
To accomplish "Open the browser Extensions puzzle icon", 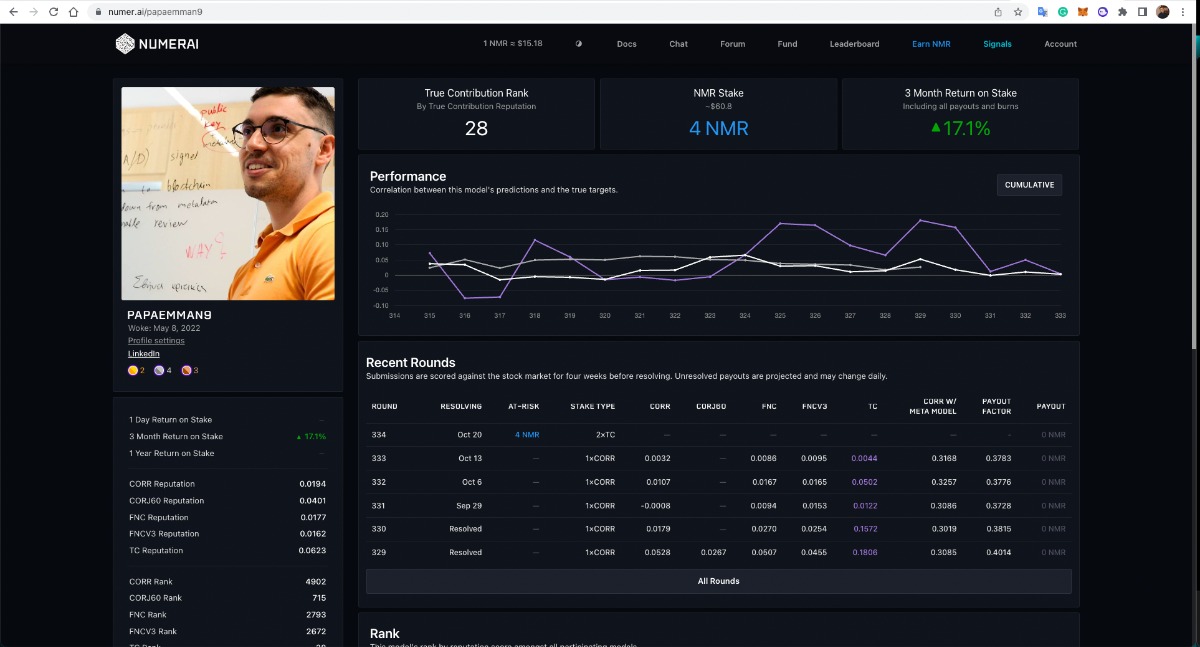I will point(1122,12).
